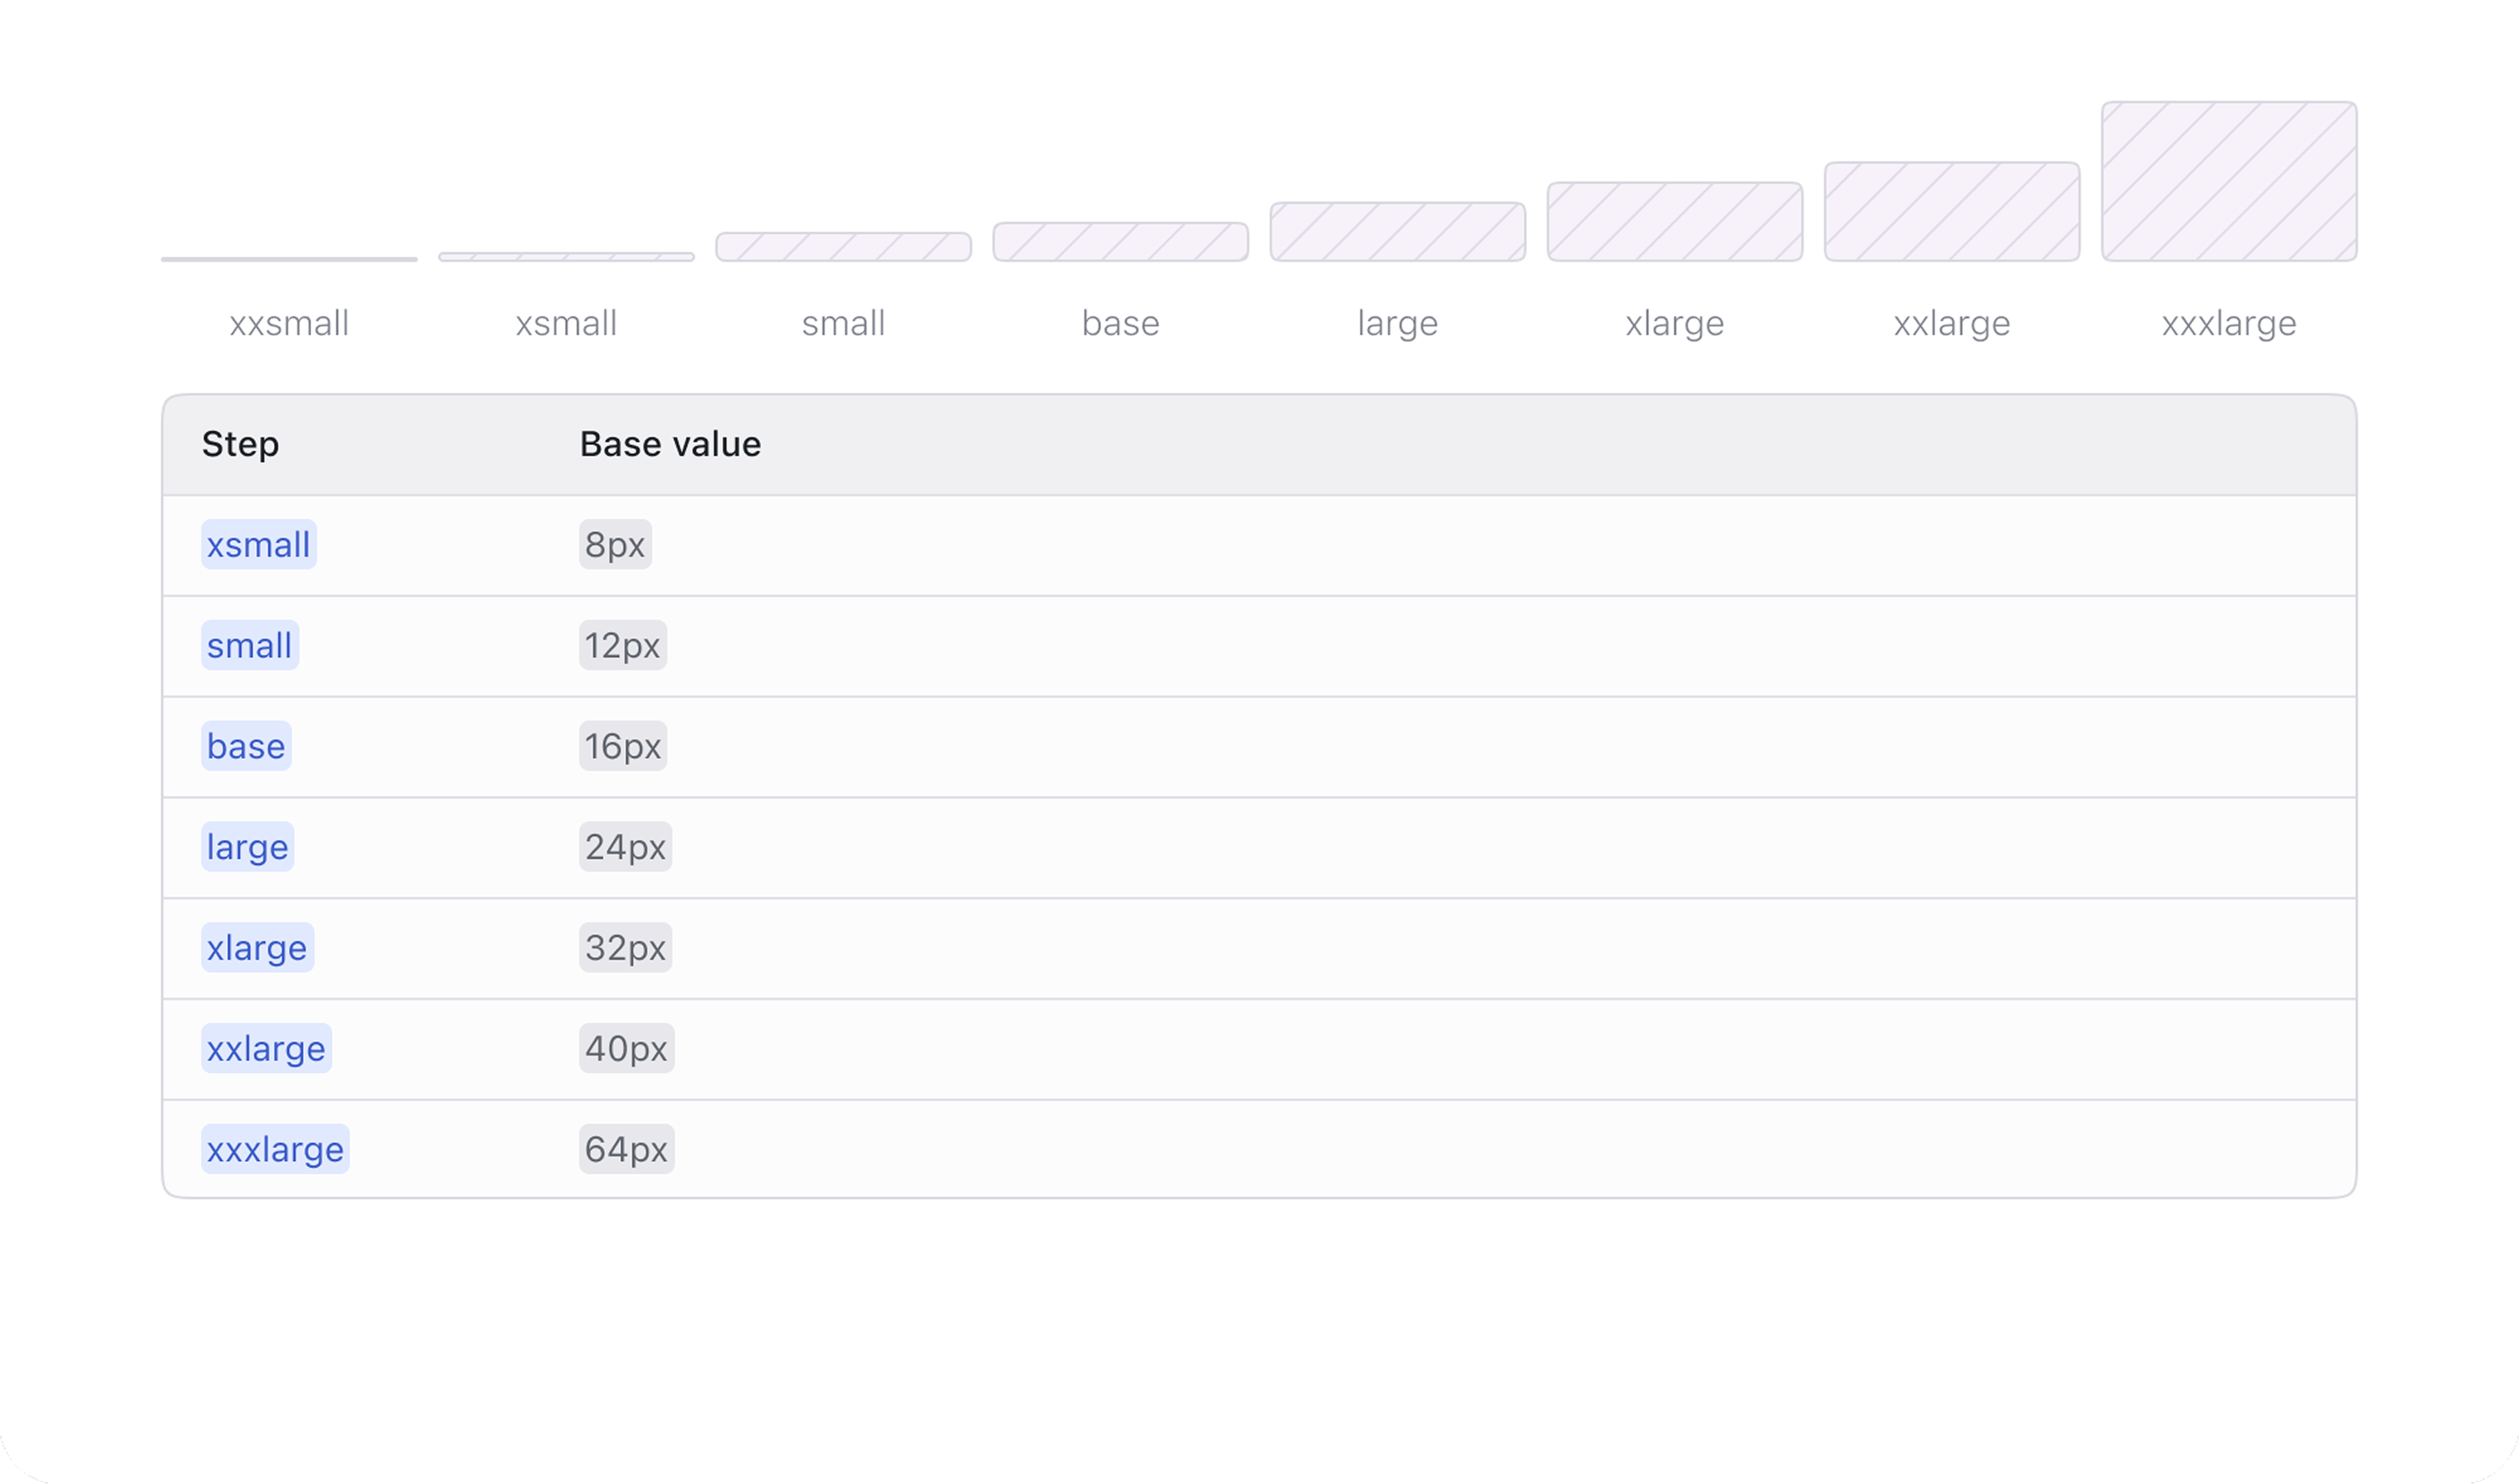Click the xxsmall spacing preview bar
The width and height of the screenshot is (2519, 1484).
289,259
